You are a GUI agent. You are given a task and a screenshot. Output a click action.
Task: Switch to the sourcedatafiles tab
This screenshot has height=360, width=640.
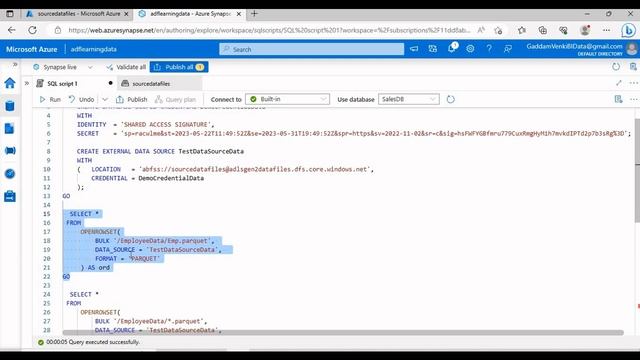(151, 83)
